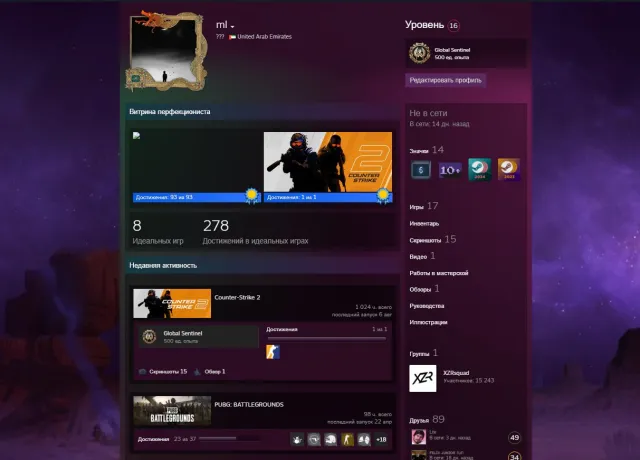Screen dimensions: 640x460
Task: Open the Counter-Strike 2 thumbnail in recent activity
Action: [x=172, y=304]
